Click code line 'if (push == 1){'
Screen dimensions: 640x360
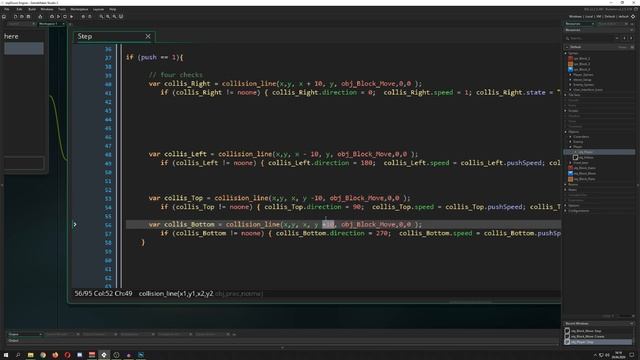[154, 57]
